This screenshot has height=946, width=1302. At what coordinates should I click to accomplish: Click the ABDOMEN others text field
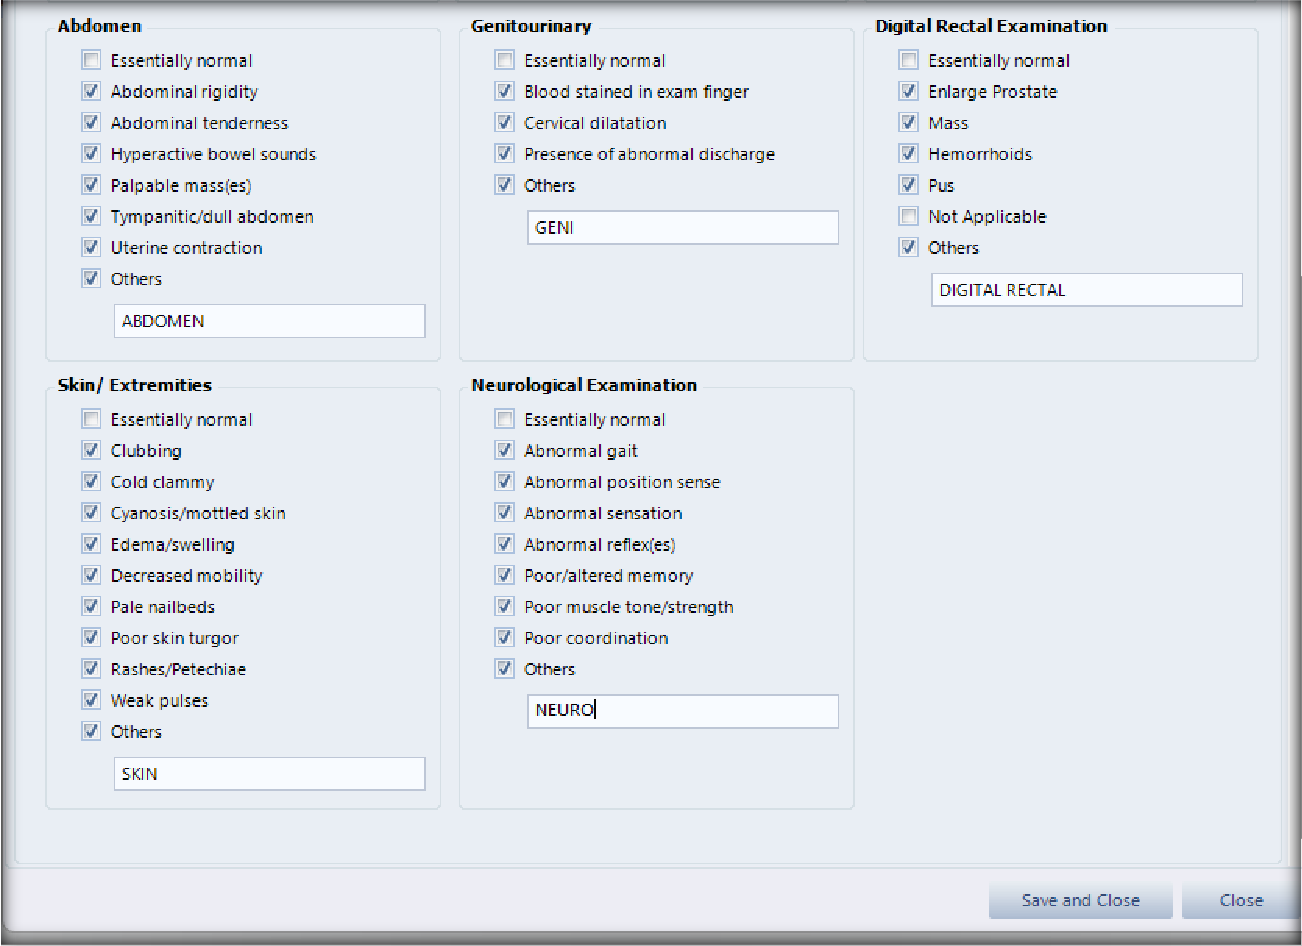tap(269, 321)
